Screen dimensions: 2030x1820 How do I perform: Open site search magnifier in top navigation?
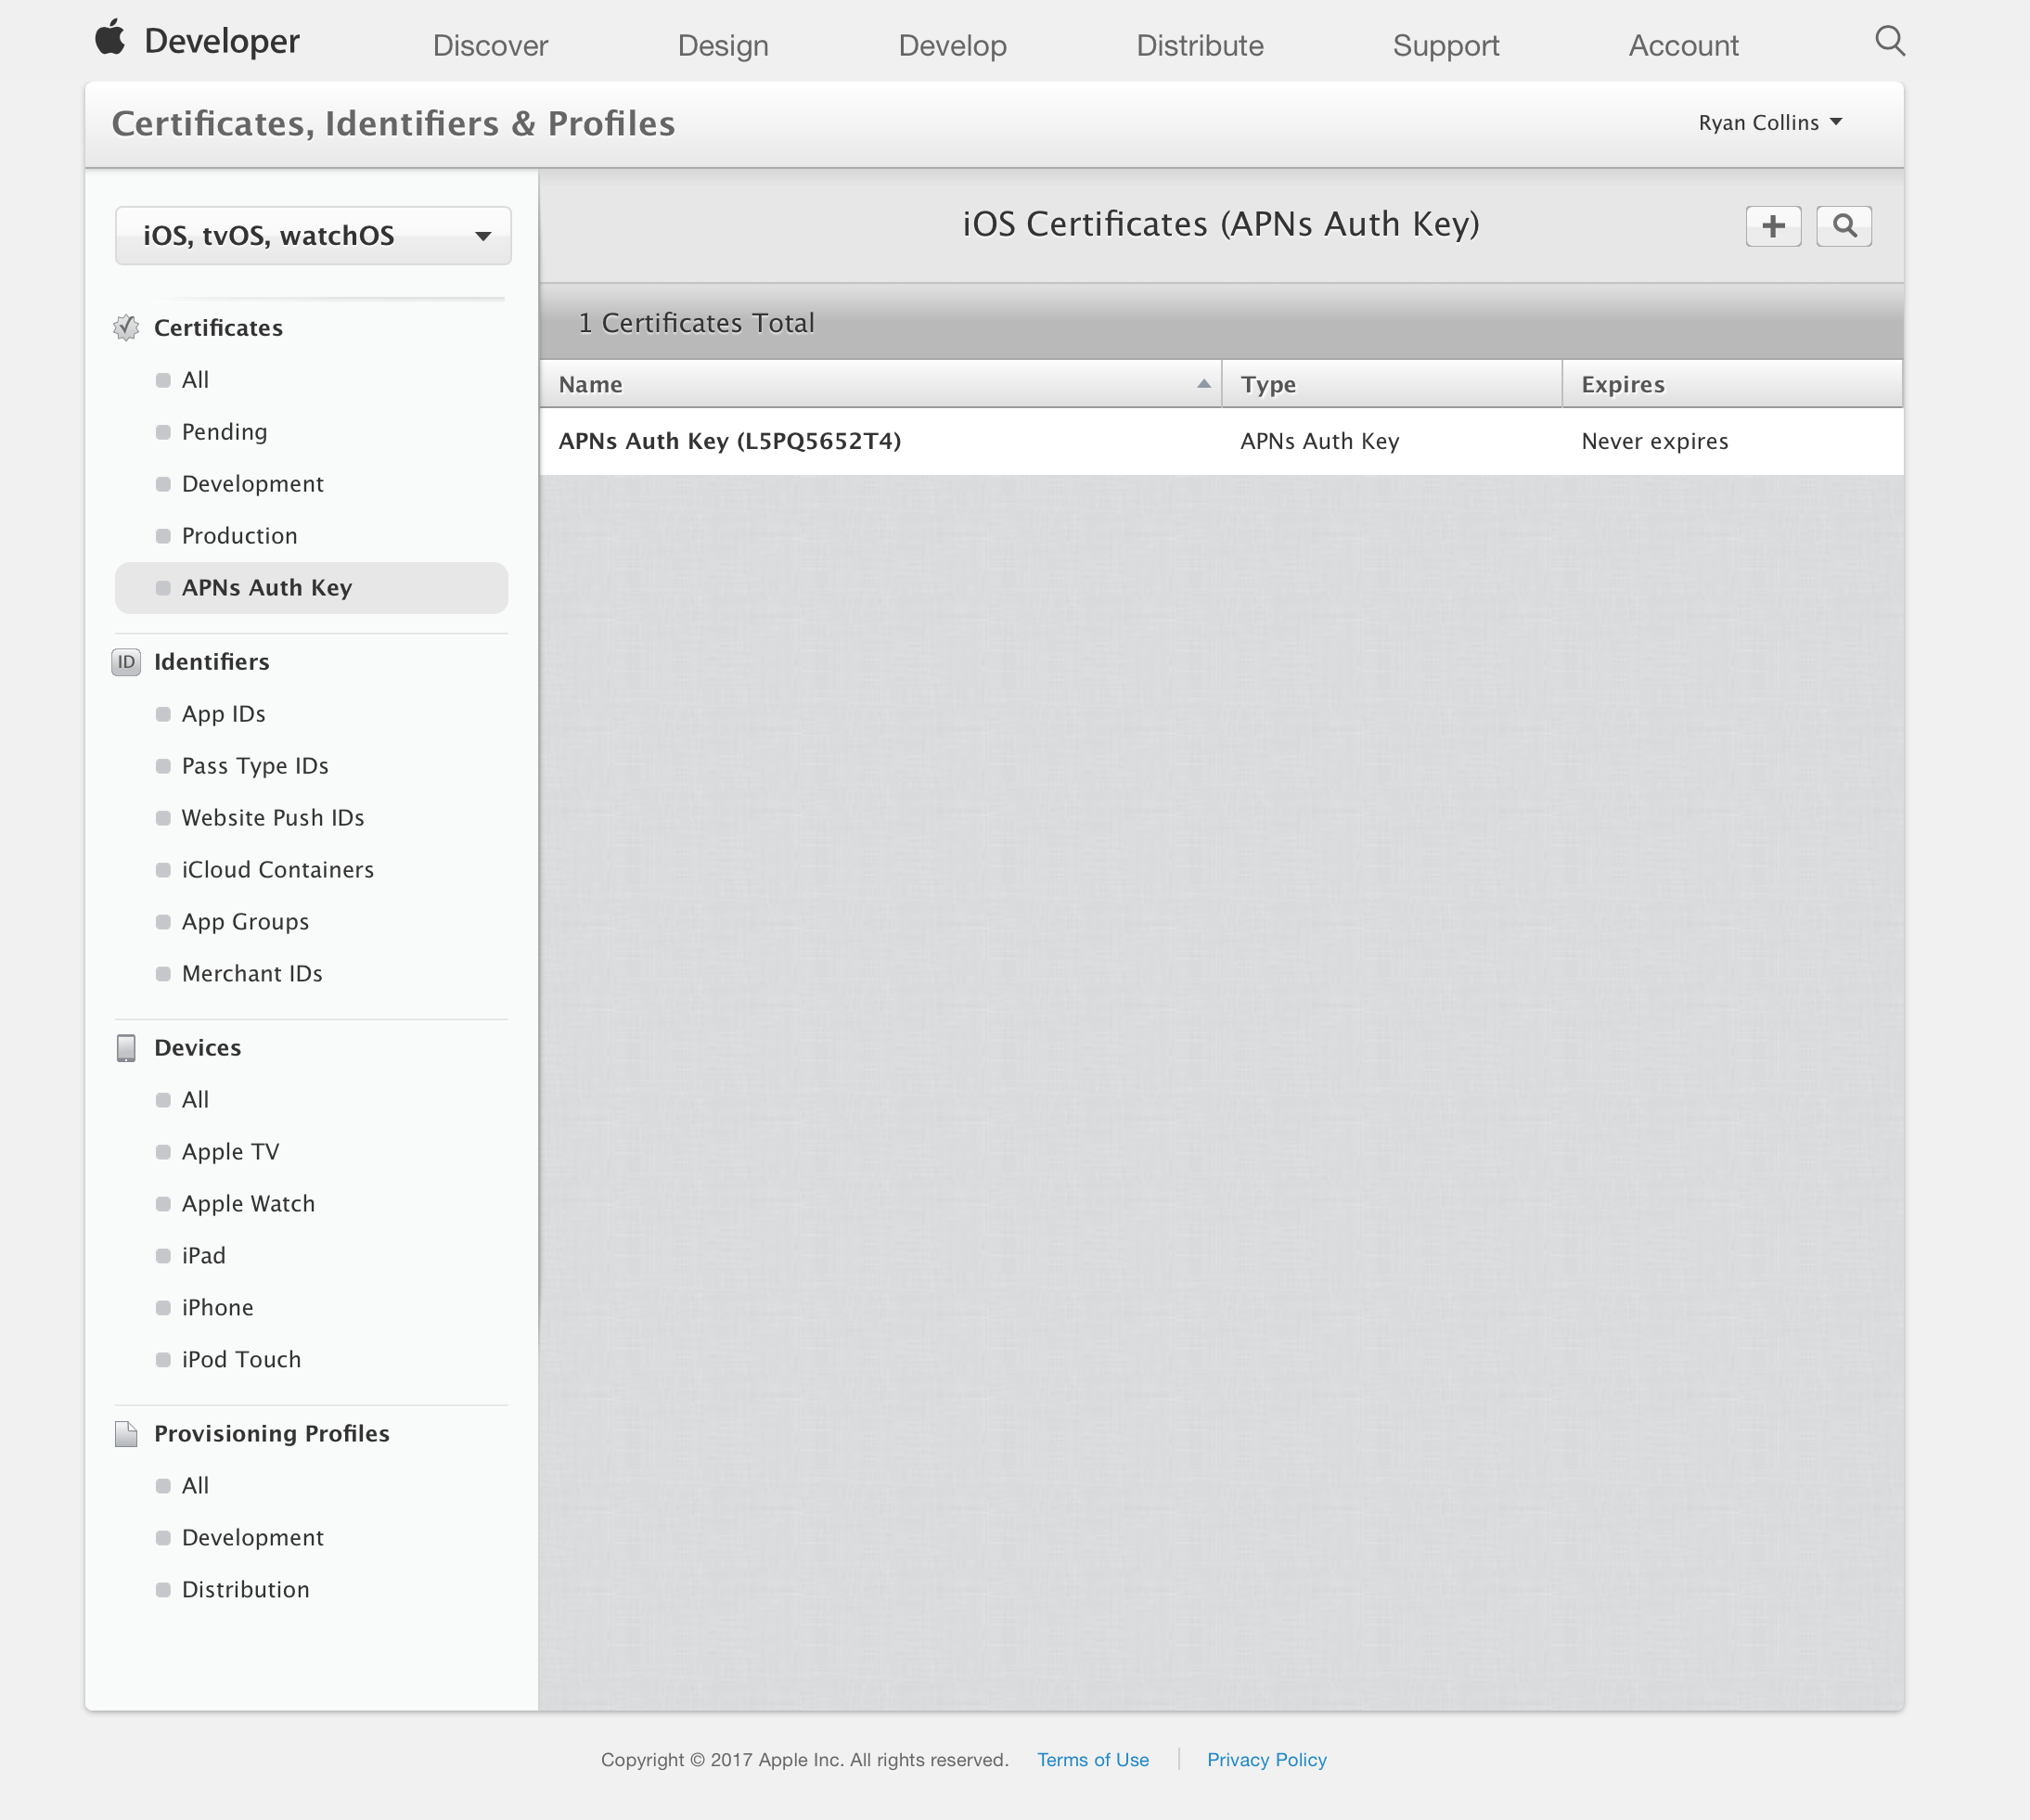click(x=1889, y=41)
